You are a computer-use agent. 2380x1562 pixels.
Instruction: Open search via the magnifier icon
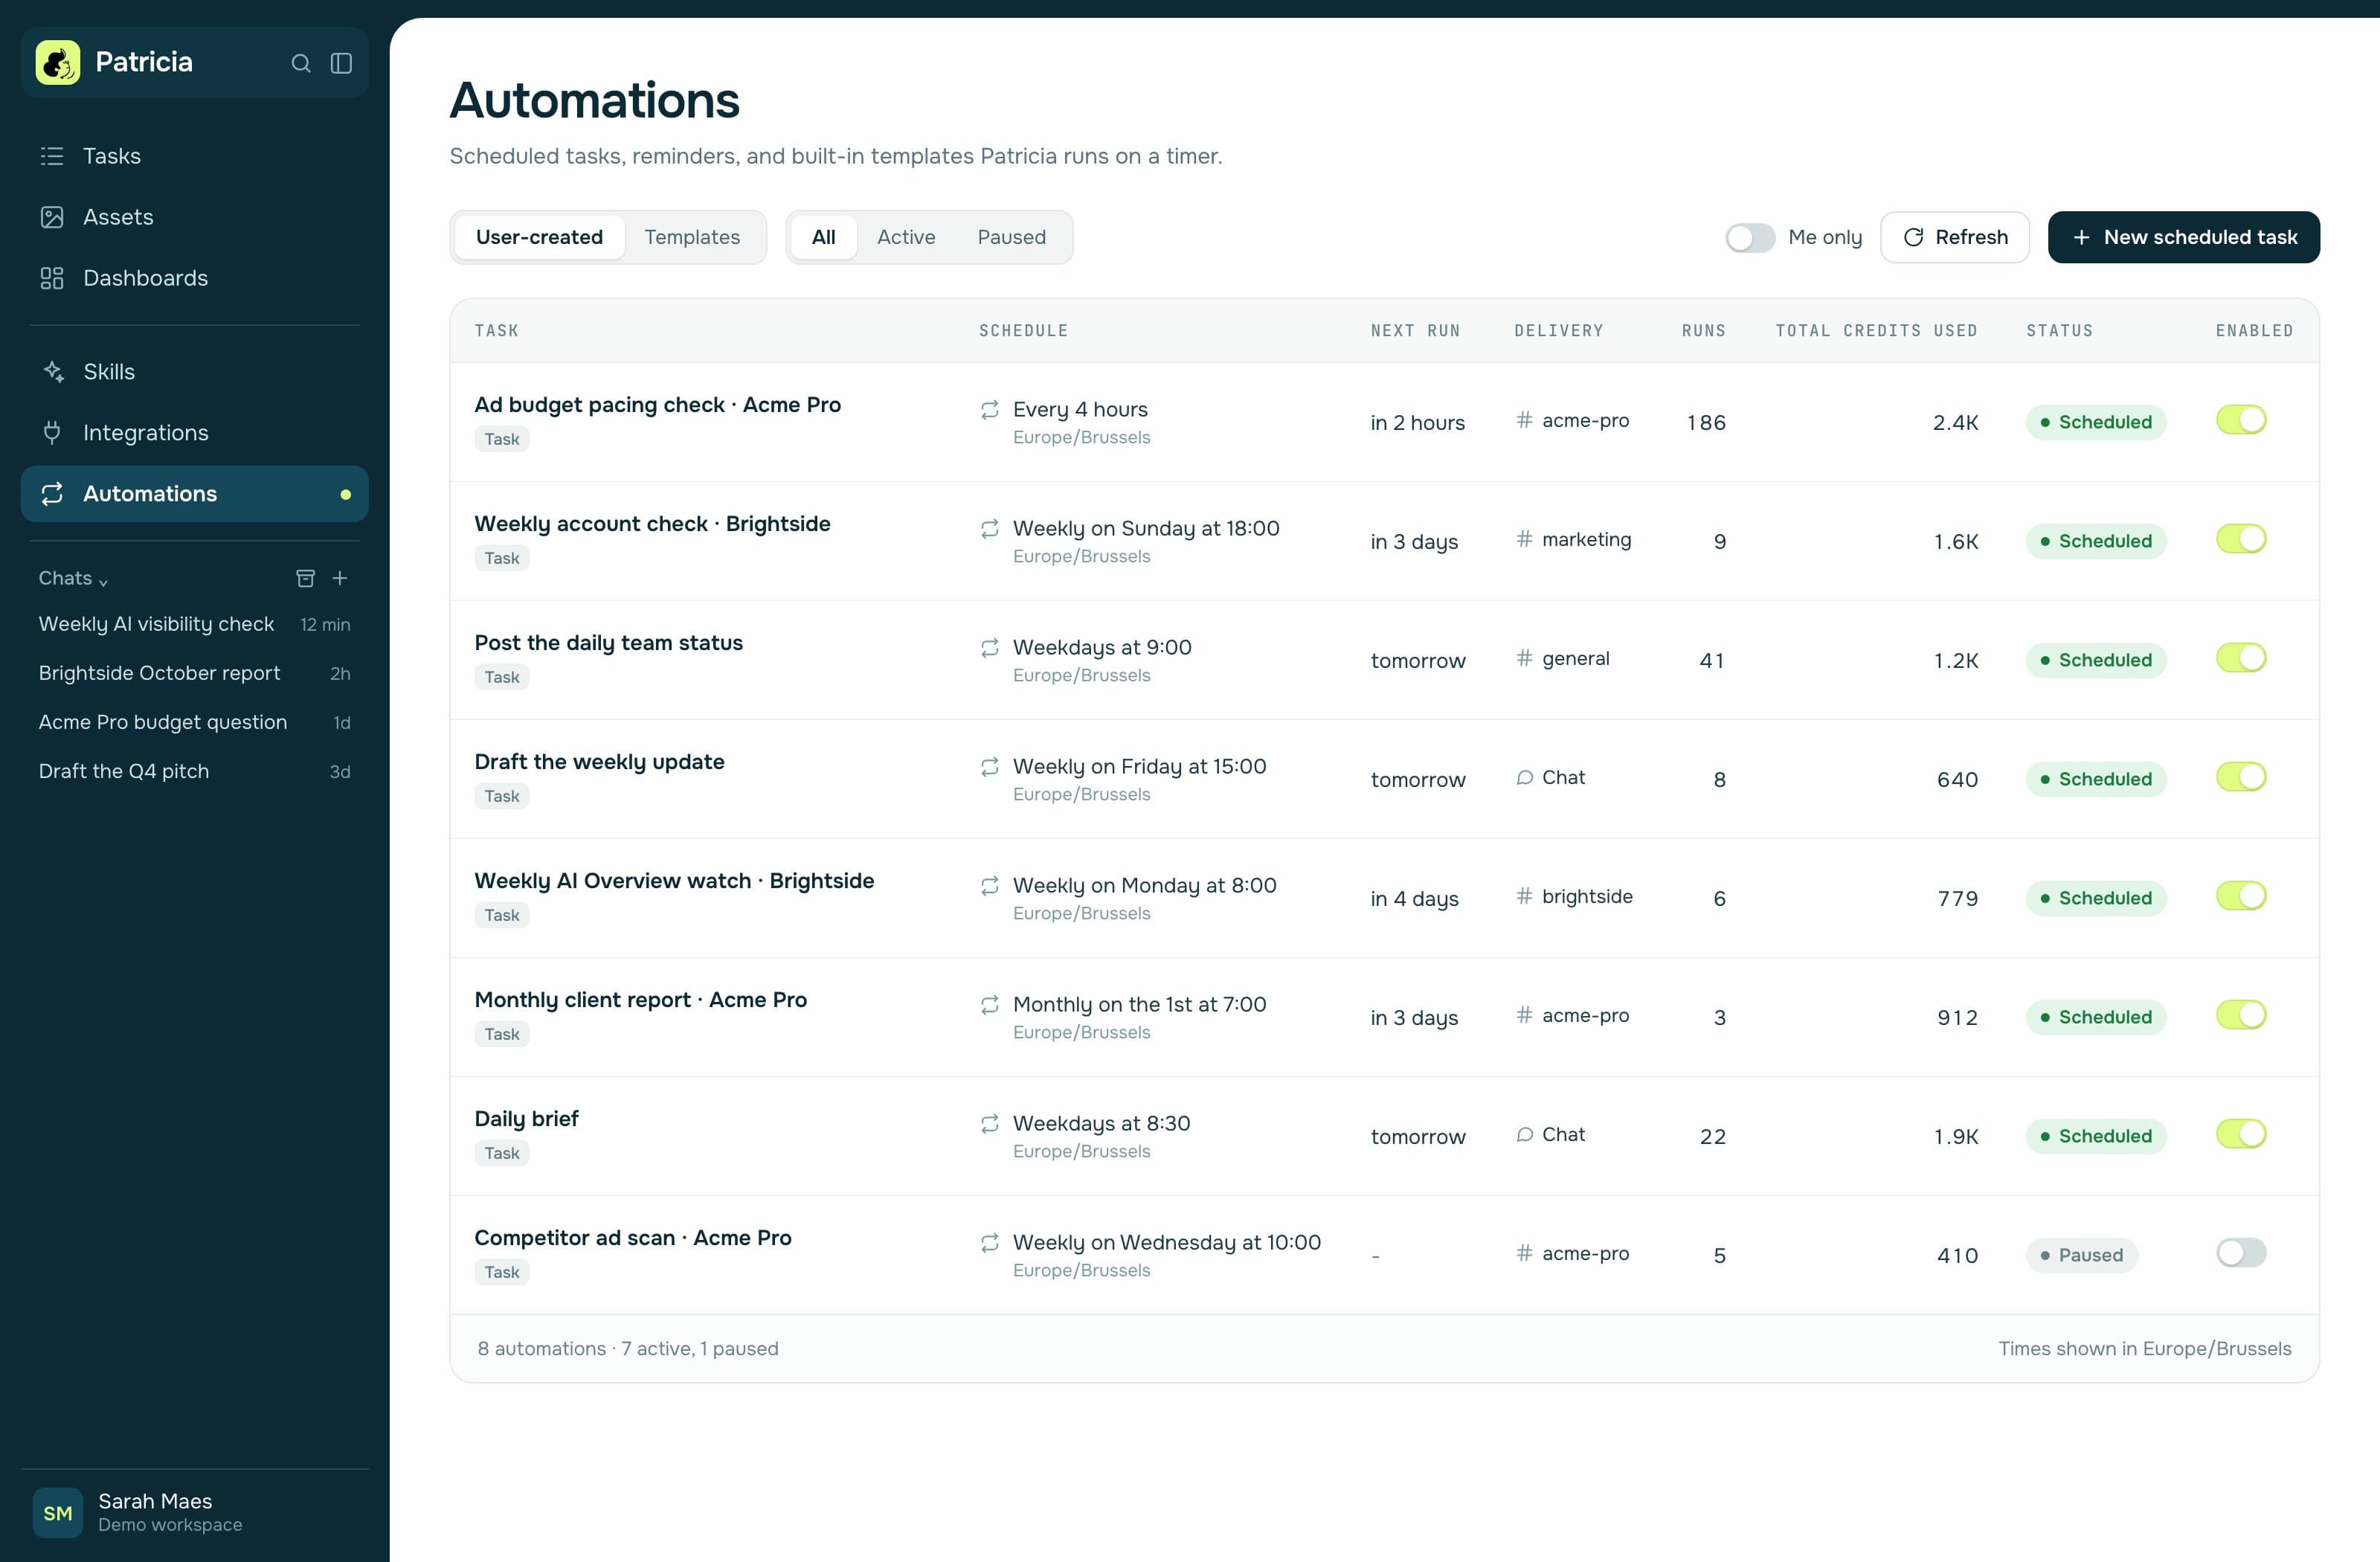tap(300, 63)
